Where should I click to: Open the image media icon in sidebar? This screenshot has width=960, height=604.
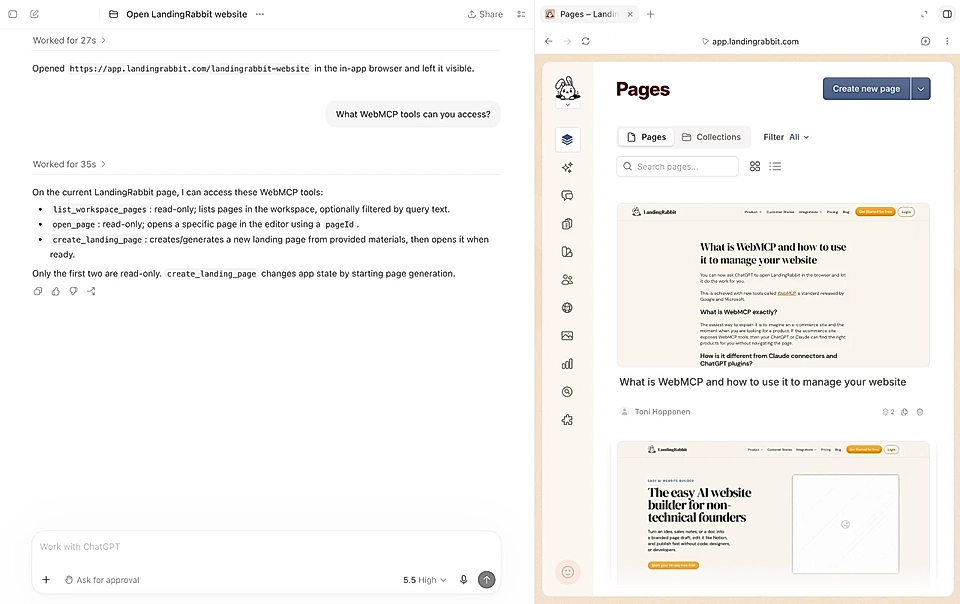(x=567, y=336)
